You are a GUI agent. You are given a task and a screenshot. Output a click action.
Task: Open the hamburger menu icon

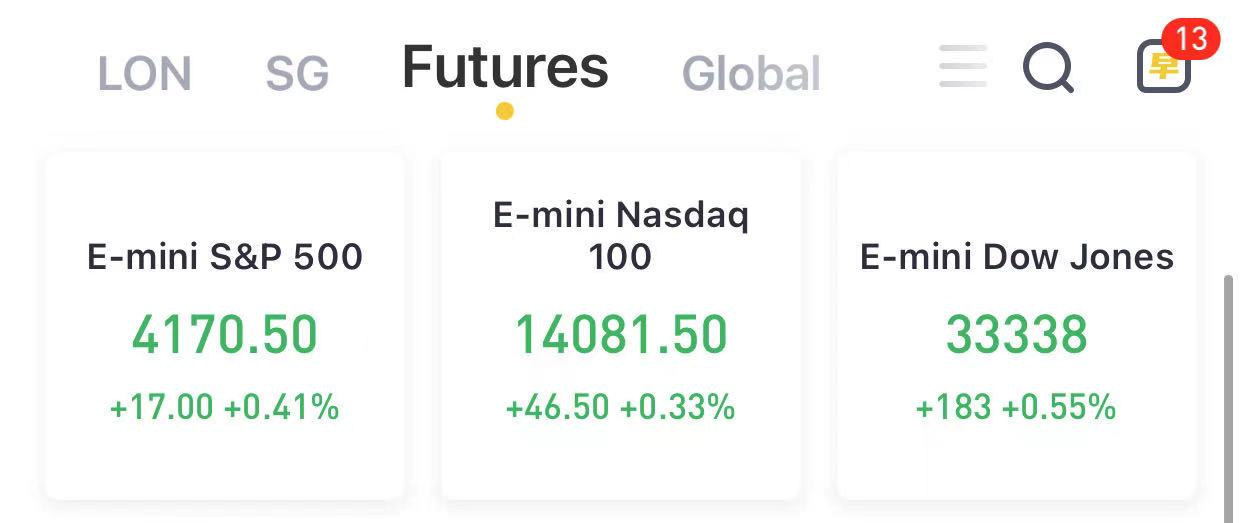[x=963, y=66]
